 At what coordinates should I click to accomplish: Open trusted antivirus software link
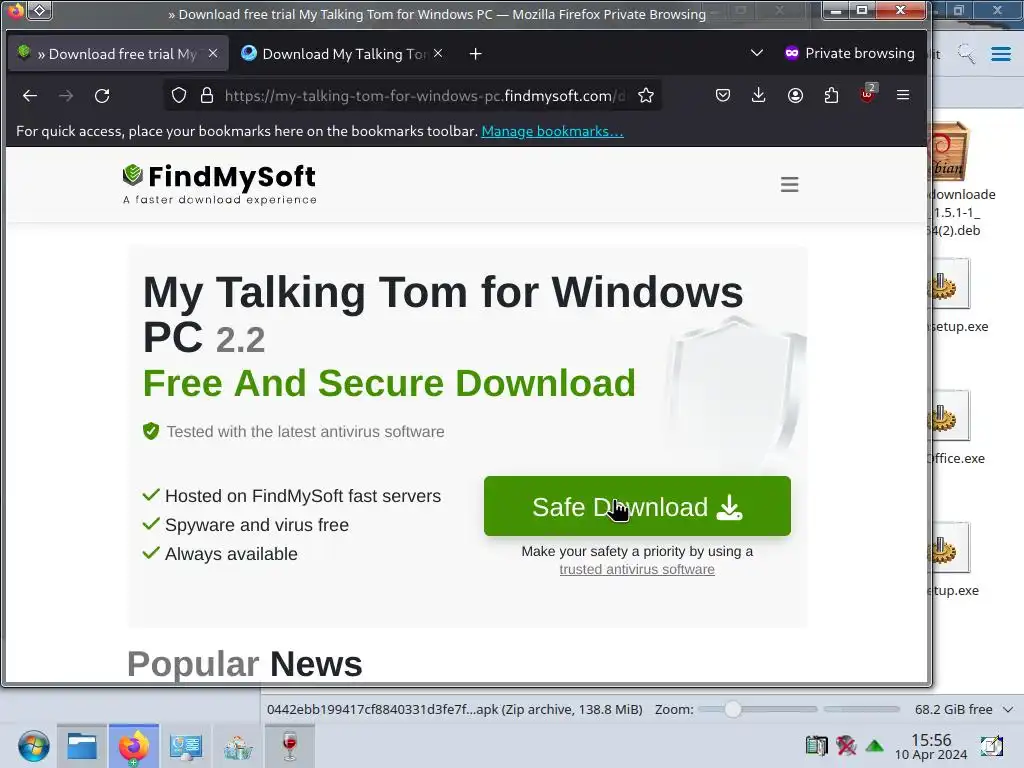(637, 569)
